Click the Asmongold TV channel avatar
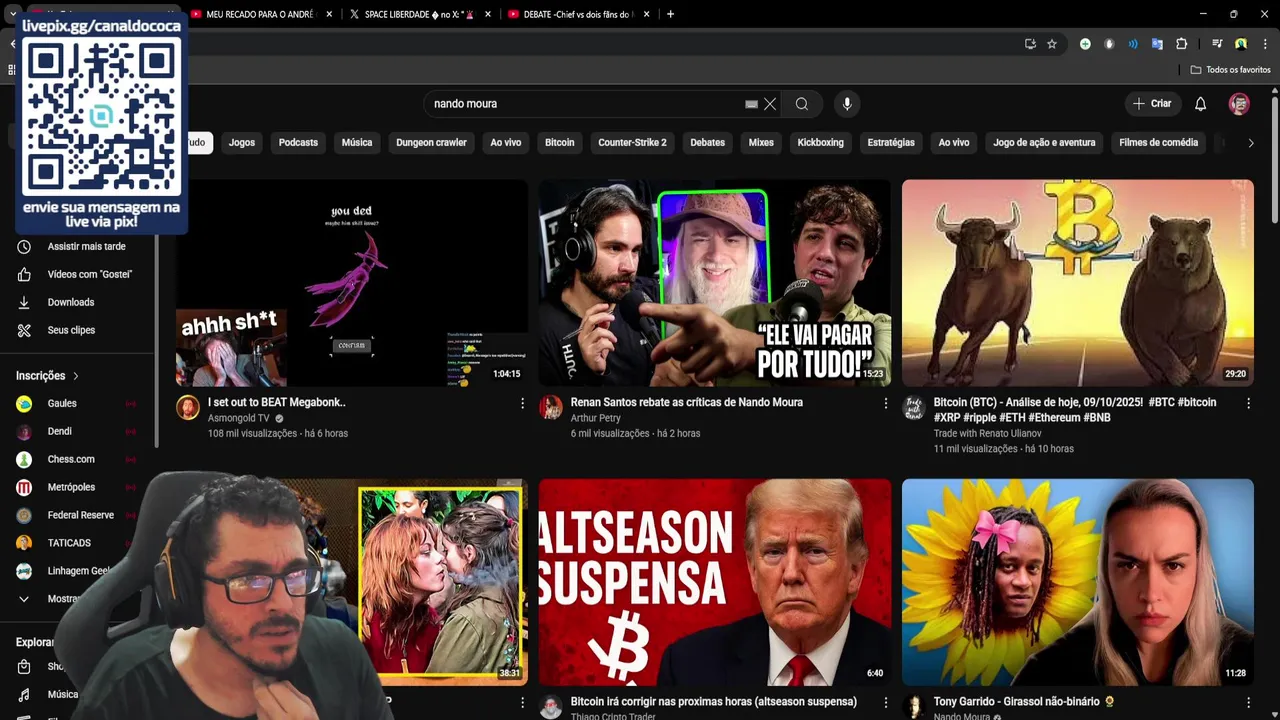 pos(188,407)
